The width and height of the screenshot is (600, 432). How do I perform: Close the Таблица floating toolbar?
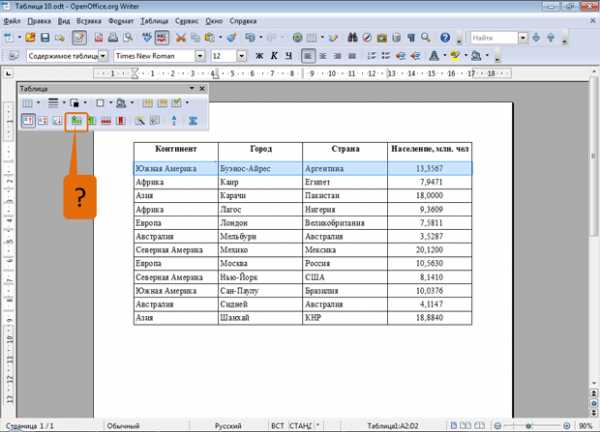(x=202, y=88)
